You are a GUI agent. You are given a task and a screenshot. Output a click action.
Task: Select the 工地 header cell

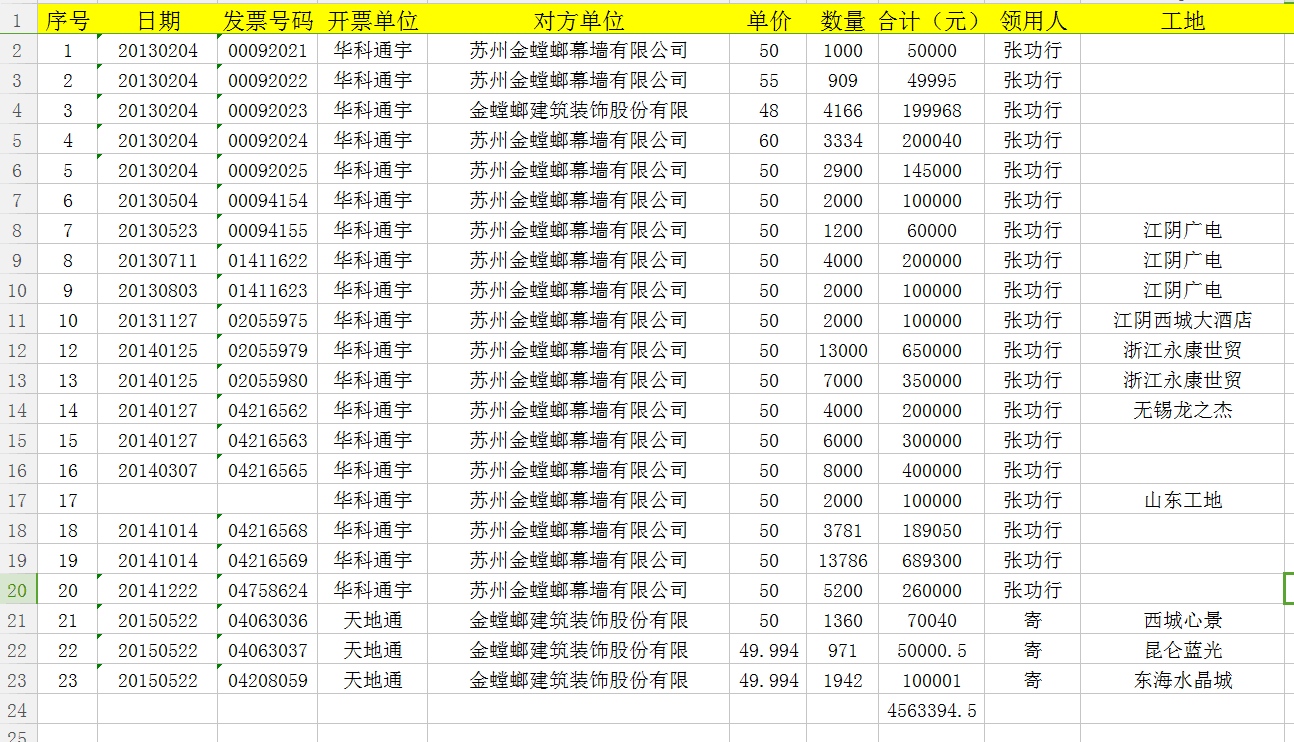[x=1183, y=20]
